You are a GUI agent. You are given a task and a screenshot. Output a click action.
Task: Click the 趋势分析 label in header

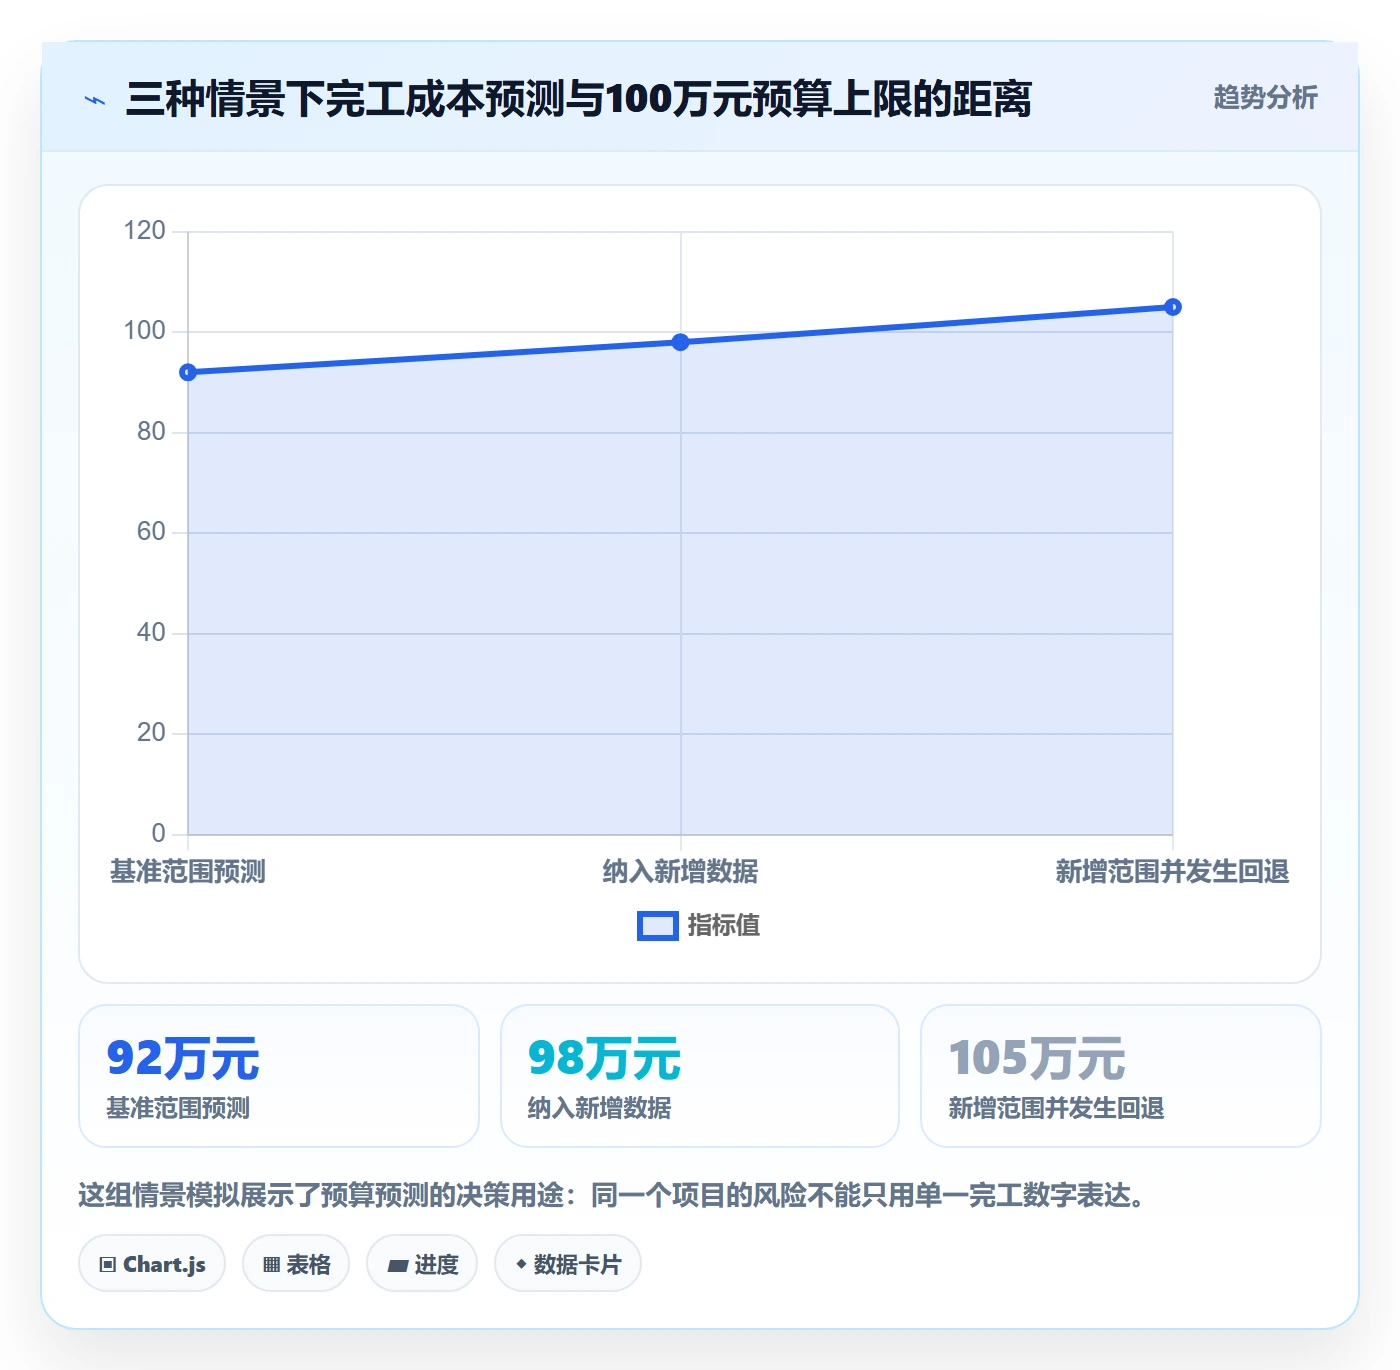click(x=1265, y=97)
